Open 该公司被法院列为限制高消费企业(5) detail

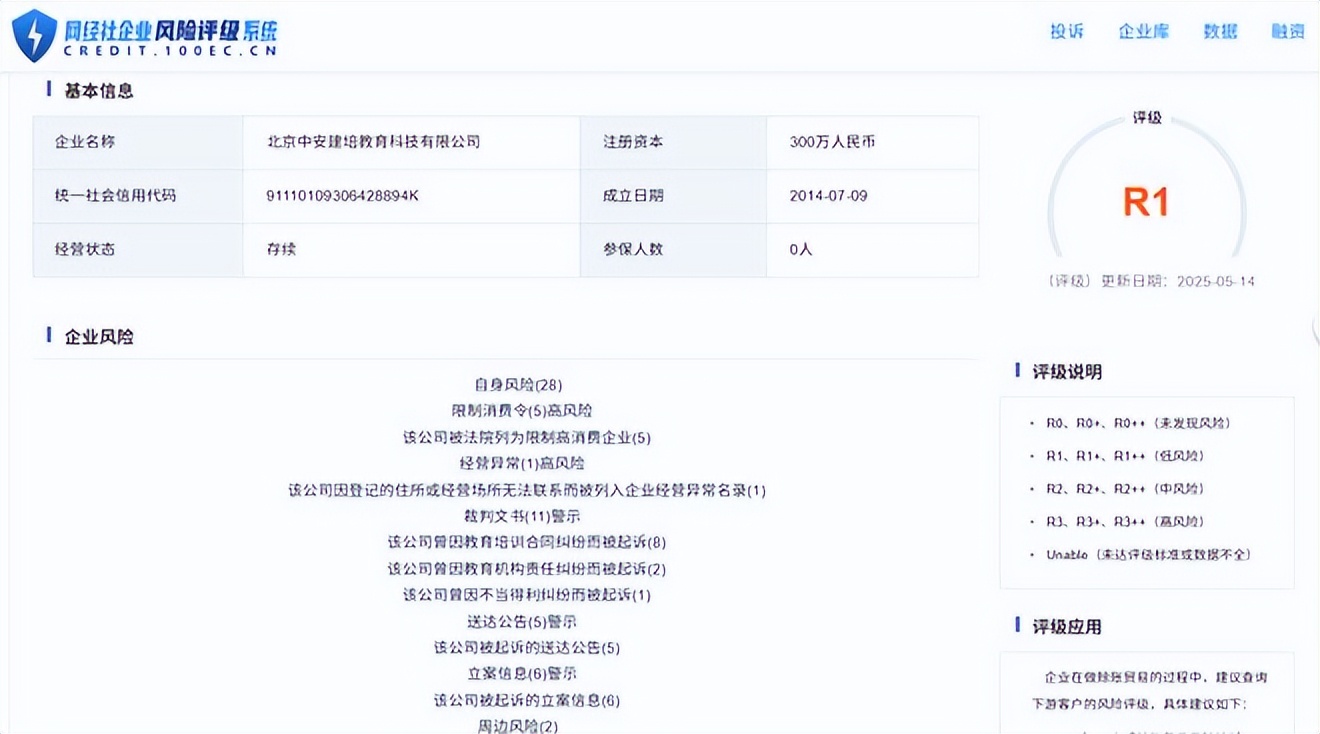click(x=526, y=438)
